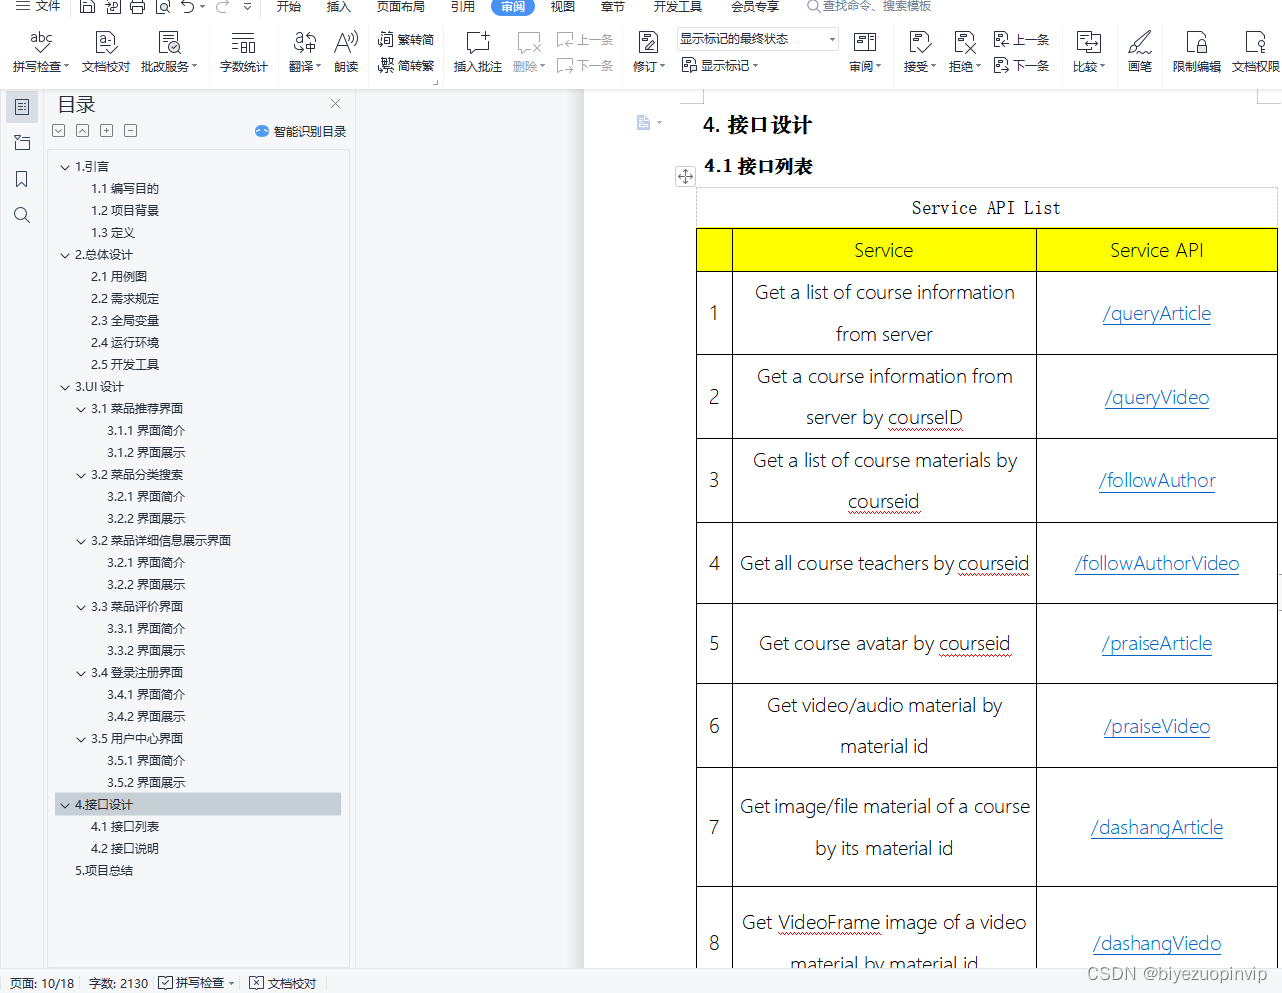Collapse all outline levels button

[83, 131]
